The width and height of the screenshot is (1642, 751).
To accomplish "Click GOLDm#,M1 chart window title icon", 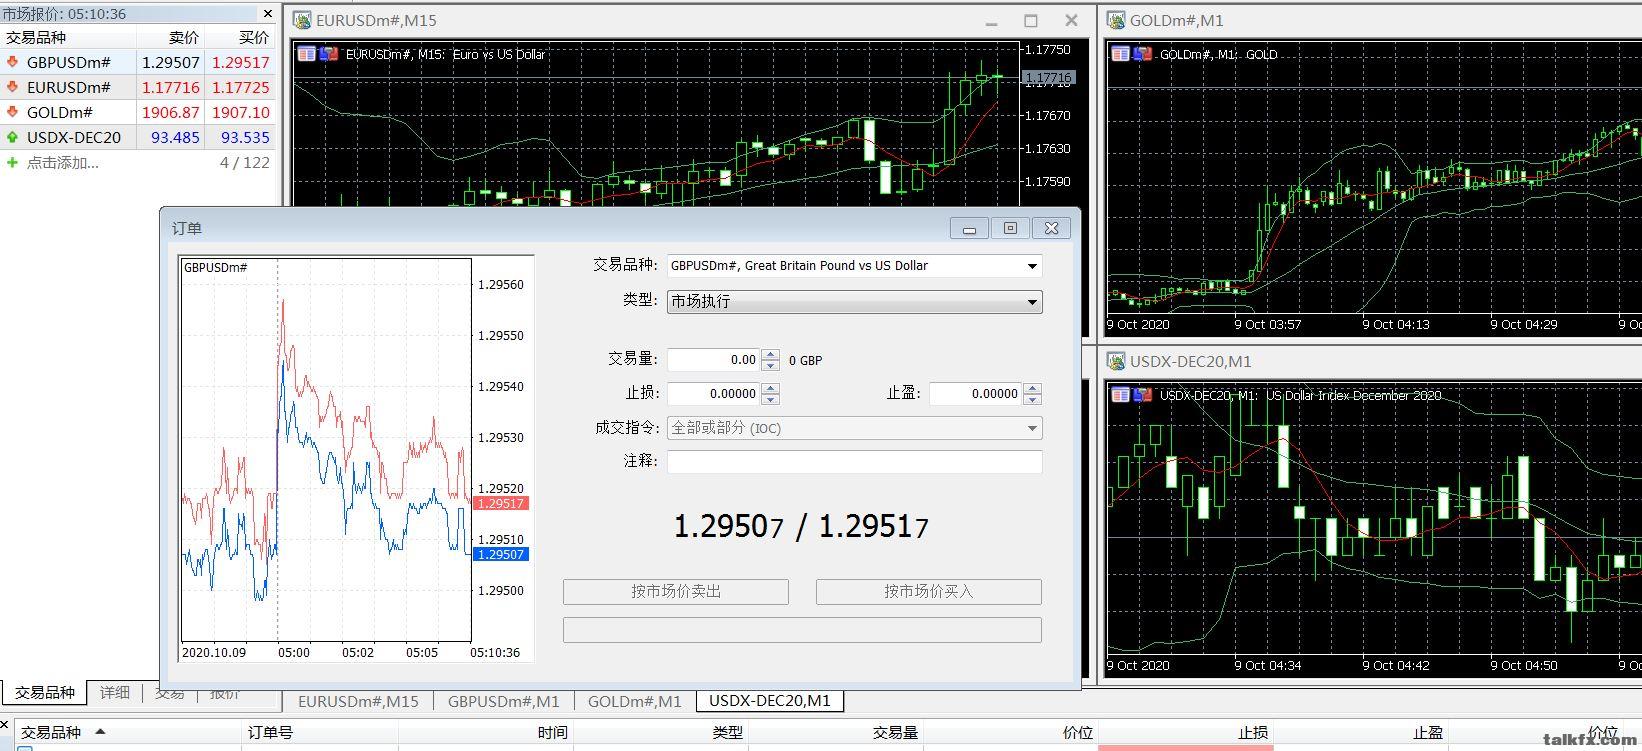I will pyautogui.click(x=1117, y=20).
